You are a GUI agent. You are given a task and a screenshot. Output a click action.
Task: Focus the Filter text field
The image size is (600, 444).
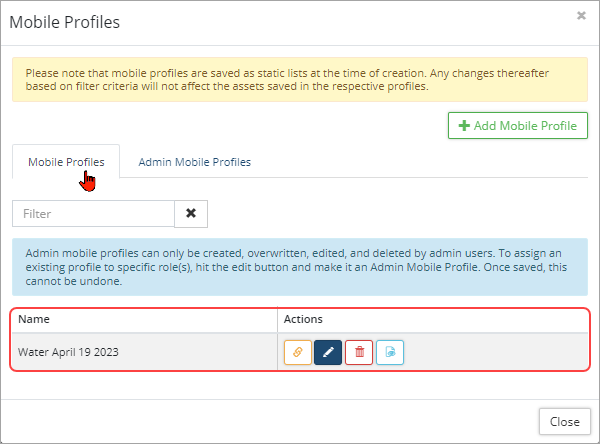pos(93,213)
